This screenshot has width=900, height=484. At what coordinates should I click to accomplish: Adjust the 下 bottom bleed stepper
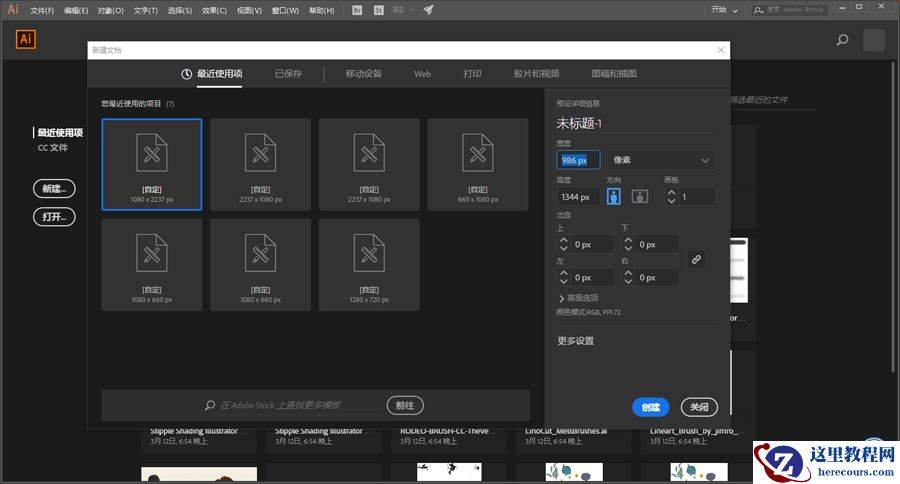pos(628,245)
